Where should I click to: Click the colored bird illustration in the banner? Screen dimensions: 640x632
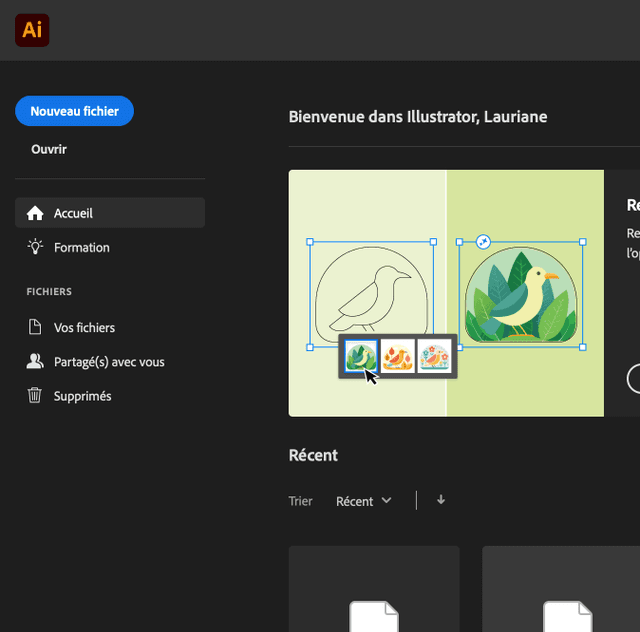click(x=521, y=295)
